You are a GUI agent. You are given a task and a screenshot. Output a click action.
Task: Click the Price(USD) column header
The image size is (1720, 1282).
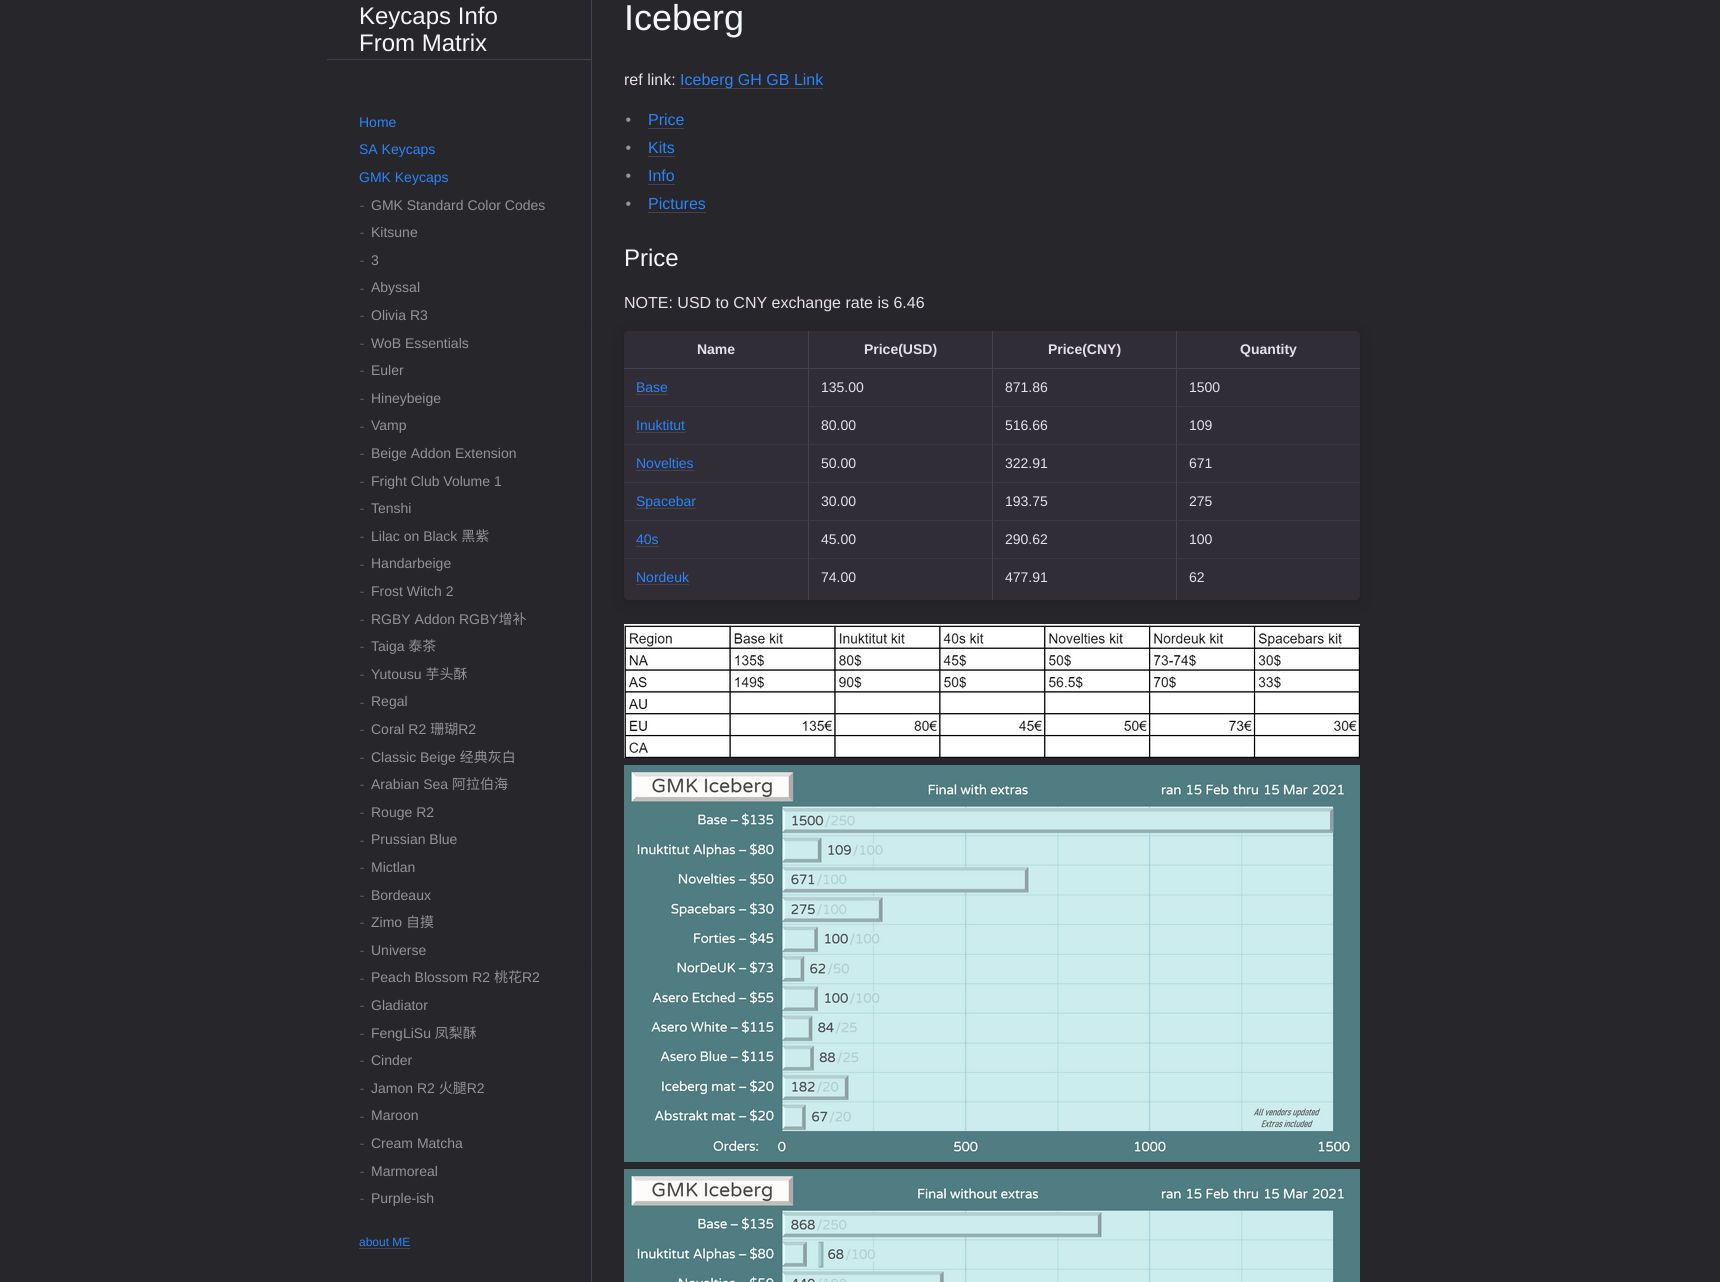point(900,350)
